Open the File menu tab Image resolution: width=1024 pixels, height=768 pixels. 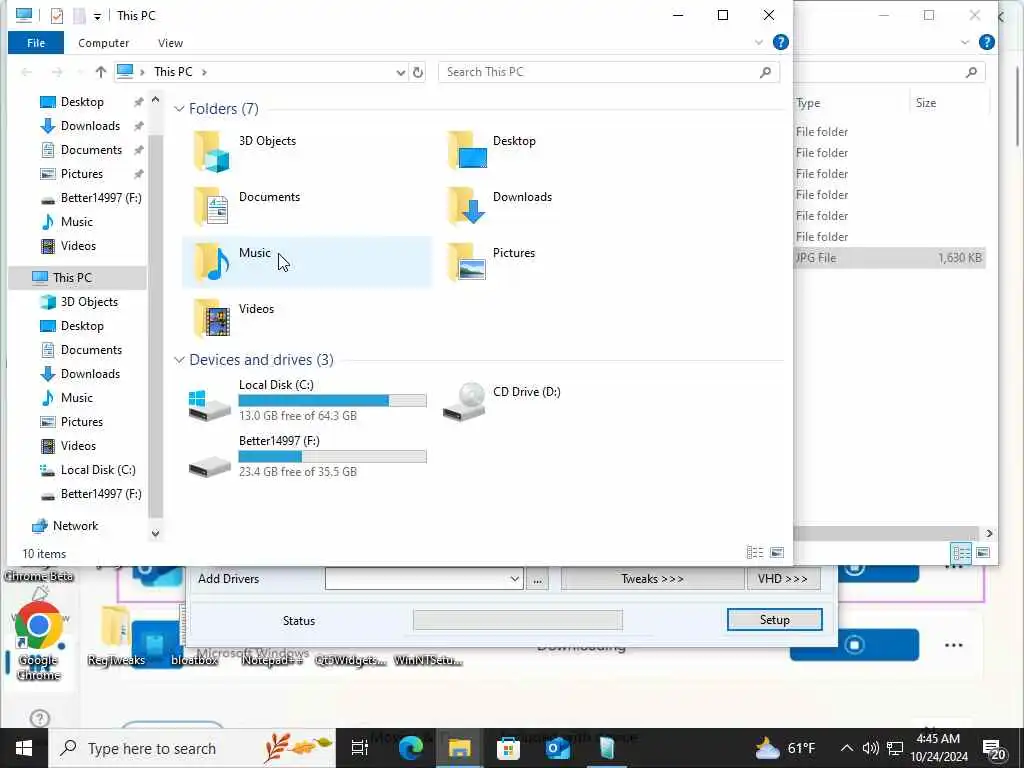(36, 43)
